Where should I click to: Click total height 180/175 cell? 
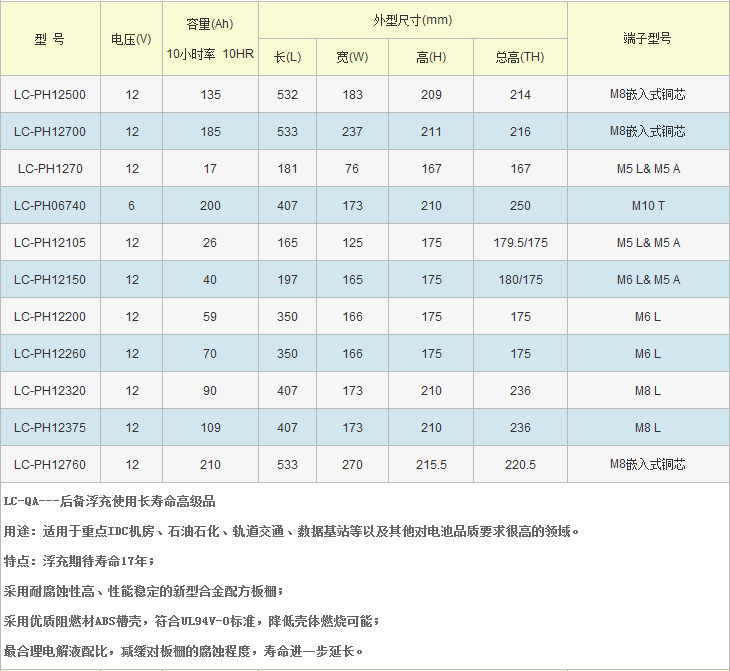coord(520,280)
